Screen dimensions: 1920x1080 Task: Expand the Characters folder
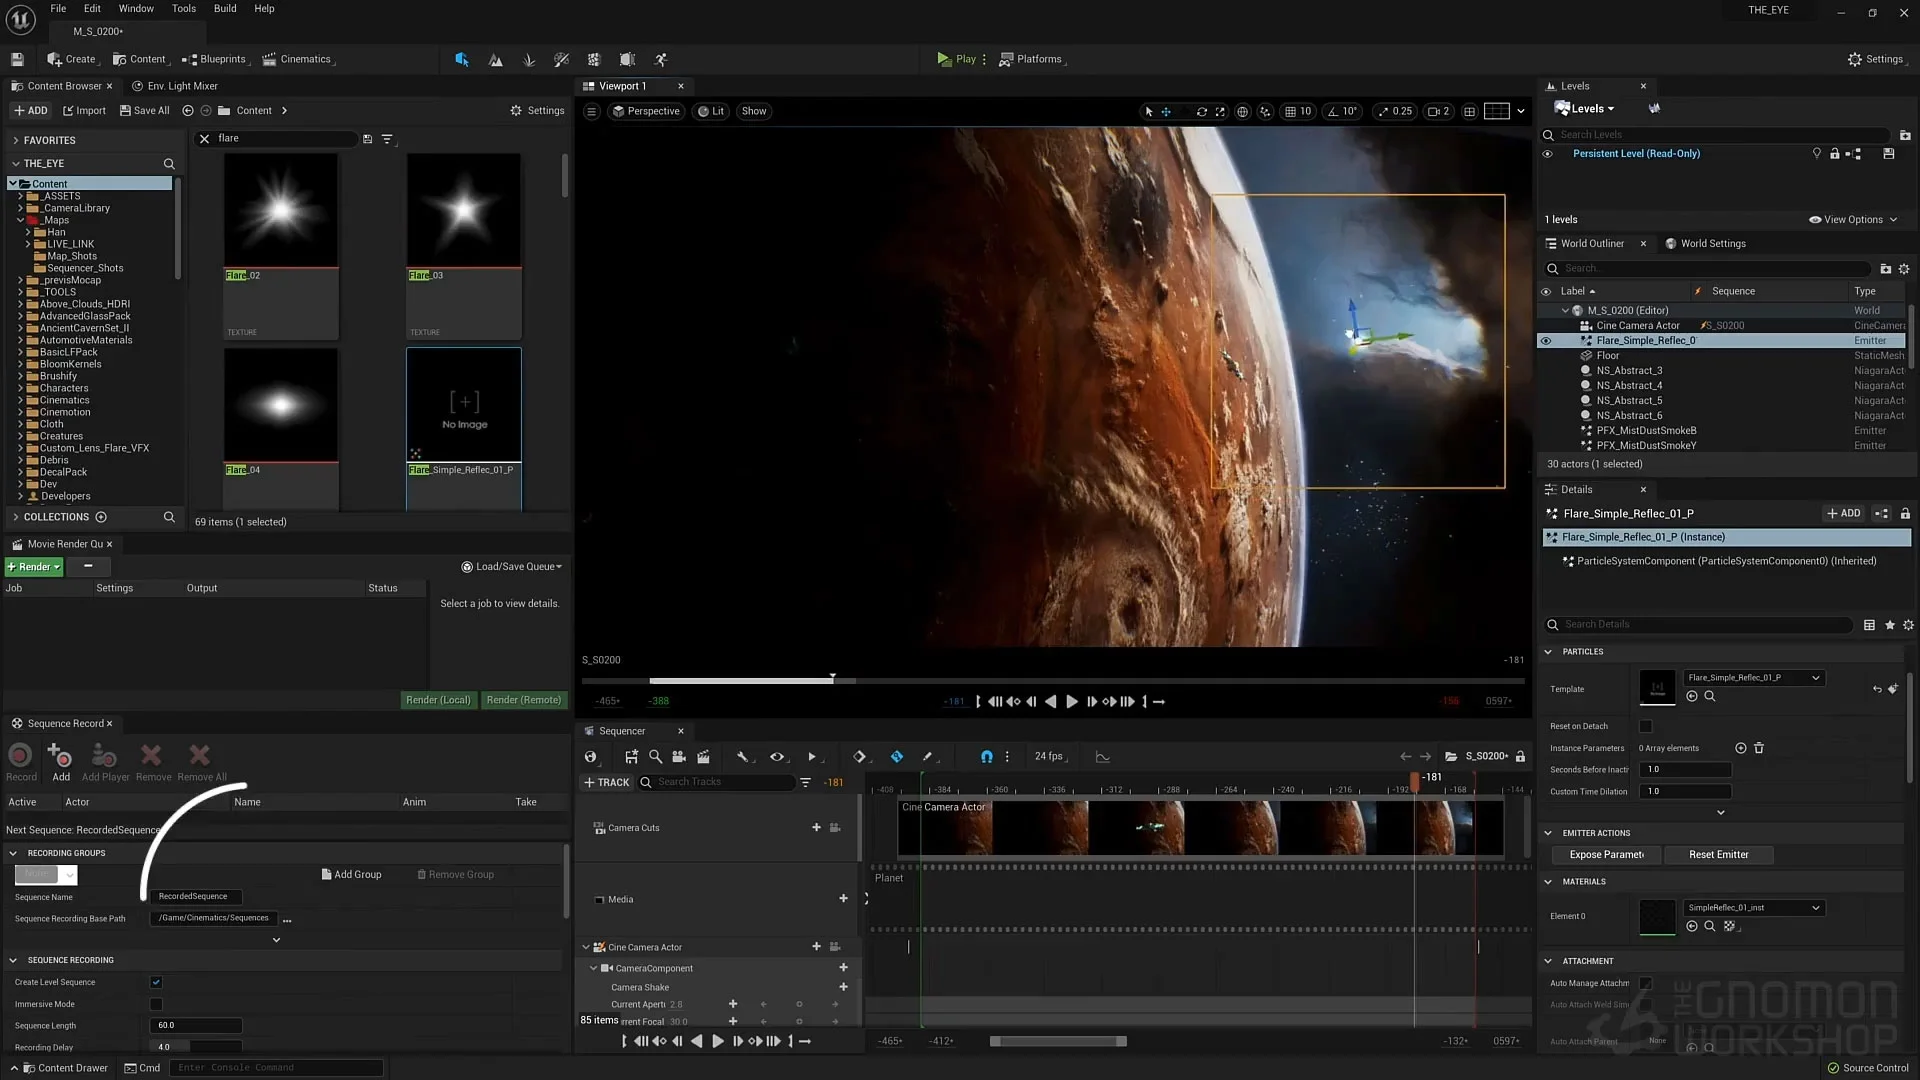coord(20,388)
